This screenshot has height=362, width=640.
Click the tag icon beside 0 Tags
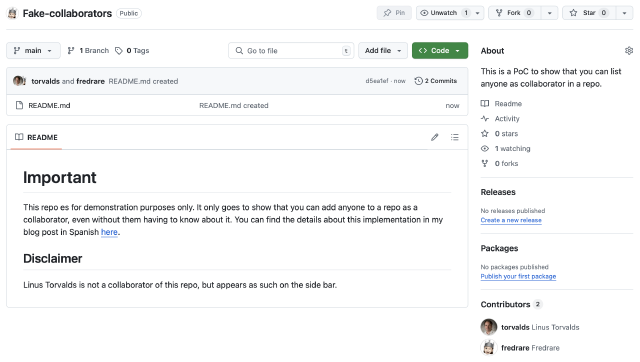119,51
